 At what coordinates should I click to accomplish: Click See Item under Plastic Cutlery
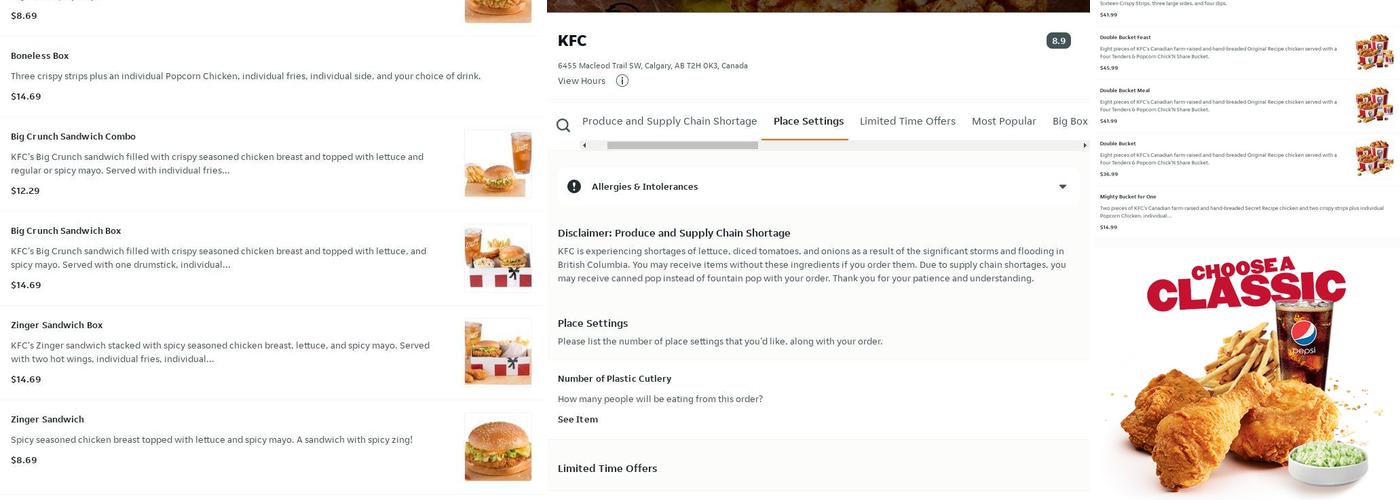pyautogui.click(x=577, y=420)
